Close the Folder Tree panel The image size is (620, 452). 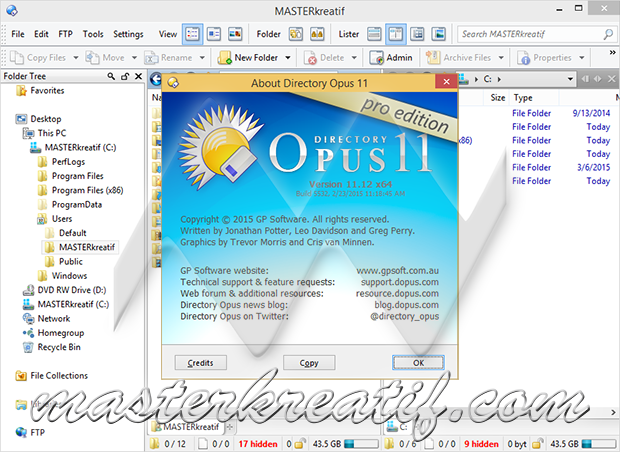coord(138,76)
